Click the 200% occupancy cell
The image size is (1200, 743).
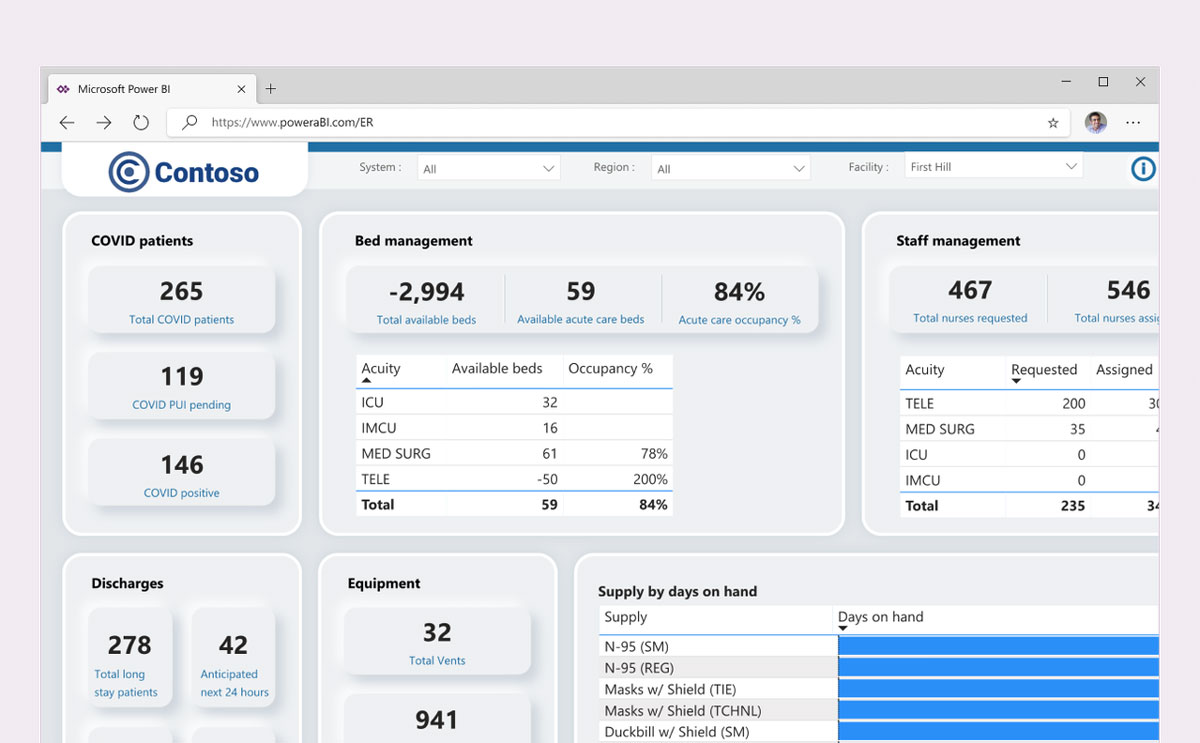pos(650,479)
